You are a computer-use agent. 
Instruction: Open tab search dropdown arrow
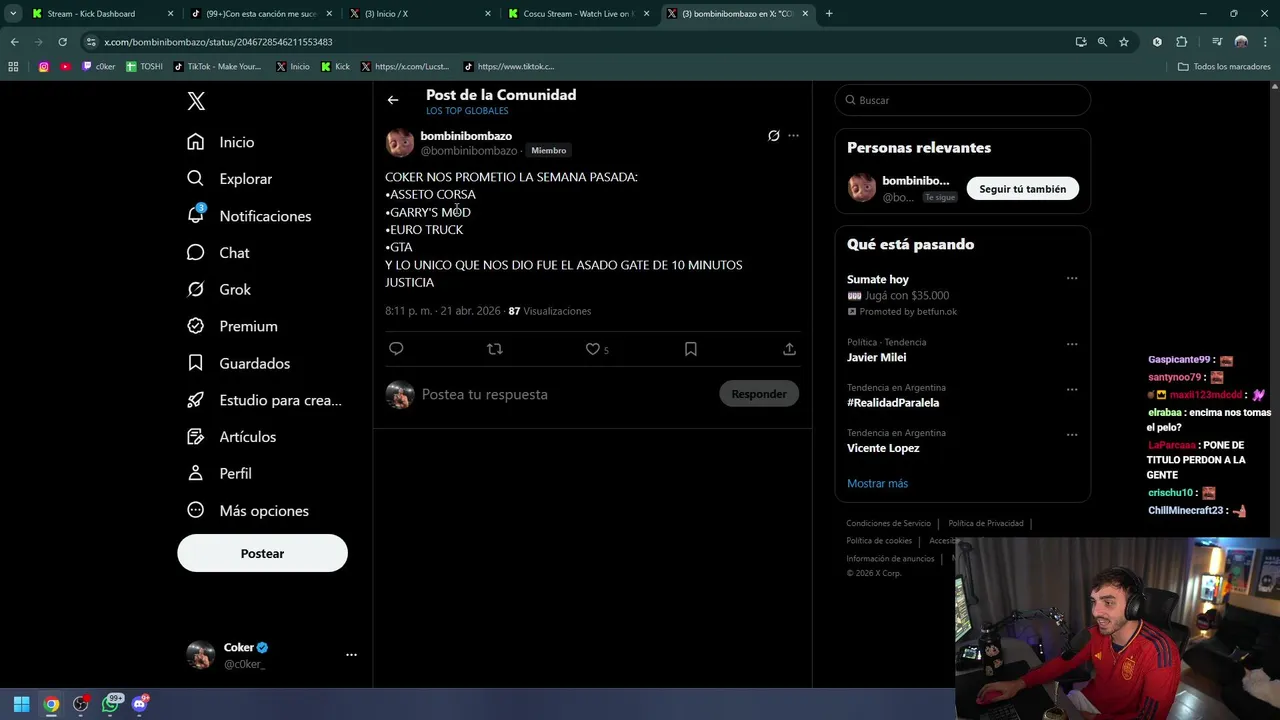[13, 14]
